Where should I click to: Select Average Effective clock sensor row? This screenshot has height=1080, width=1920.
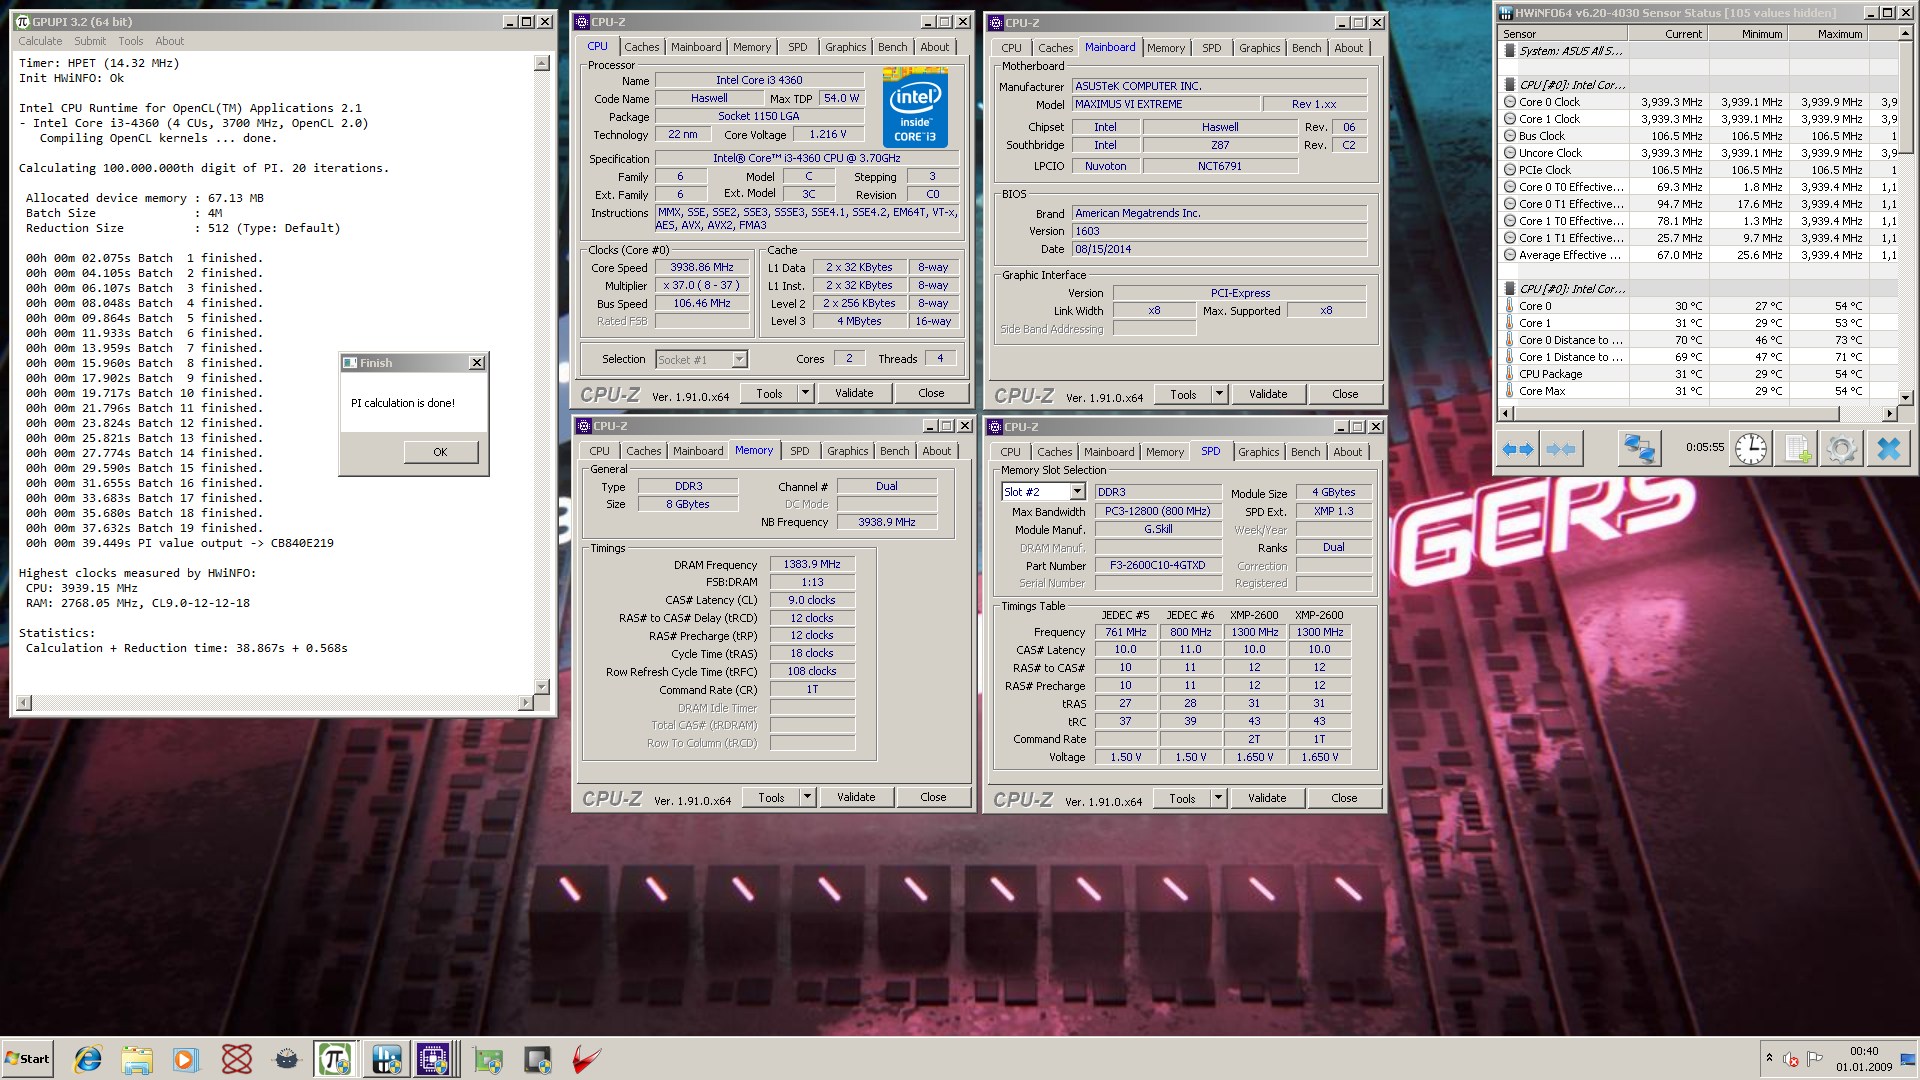[1700, 255]
